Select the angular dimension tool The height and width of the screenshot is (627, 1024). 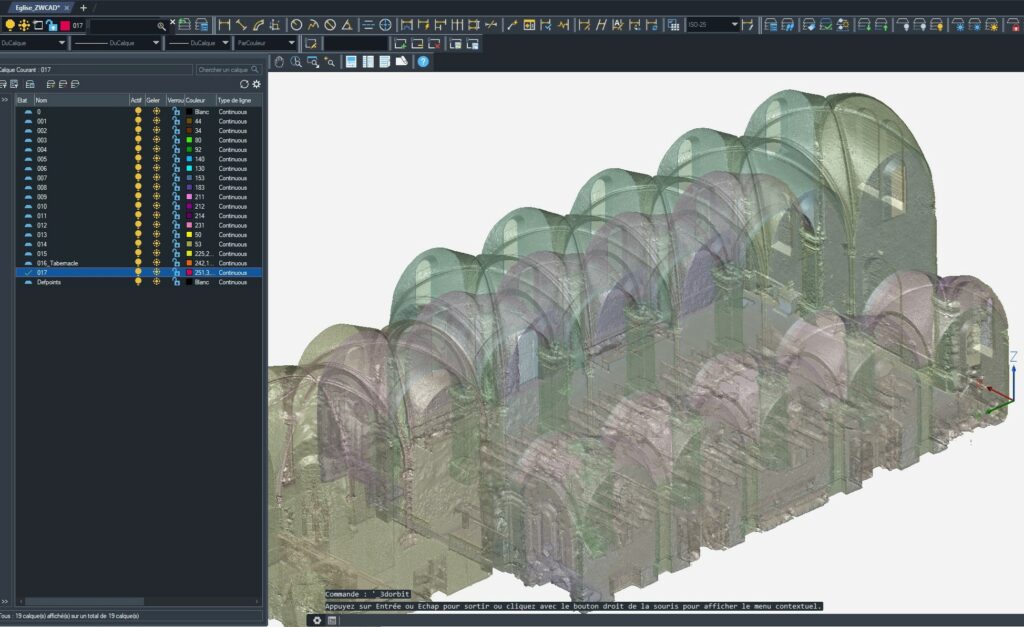[x=347, y=25]
